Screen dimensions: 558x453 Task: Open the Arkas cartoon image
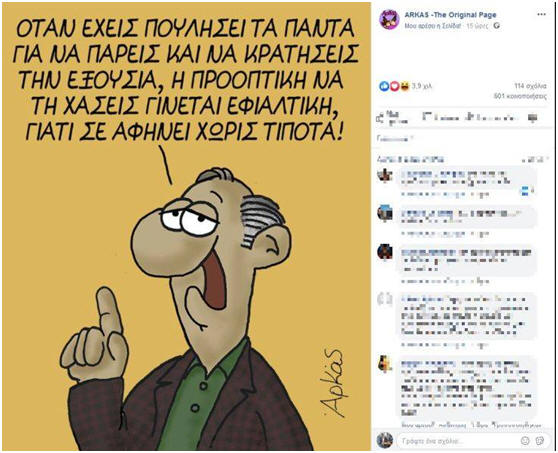coord(186,226)
